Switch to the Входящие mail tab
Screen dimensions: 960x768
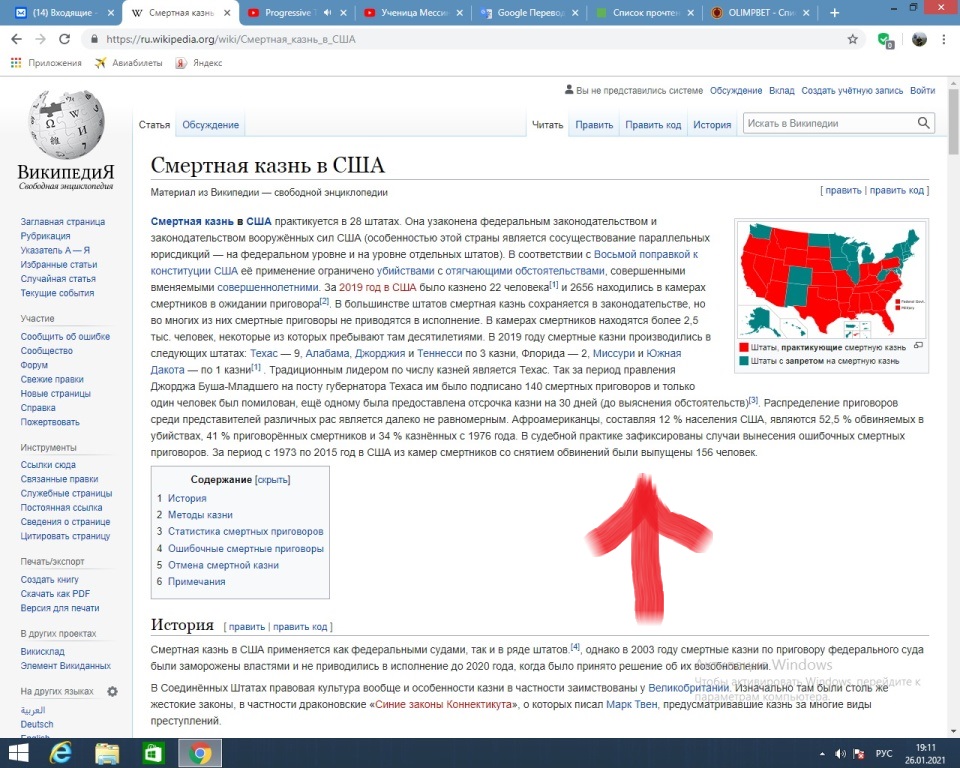[64, 12]
